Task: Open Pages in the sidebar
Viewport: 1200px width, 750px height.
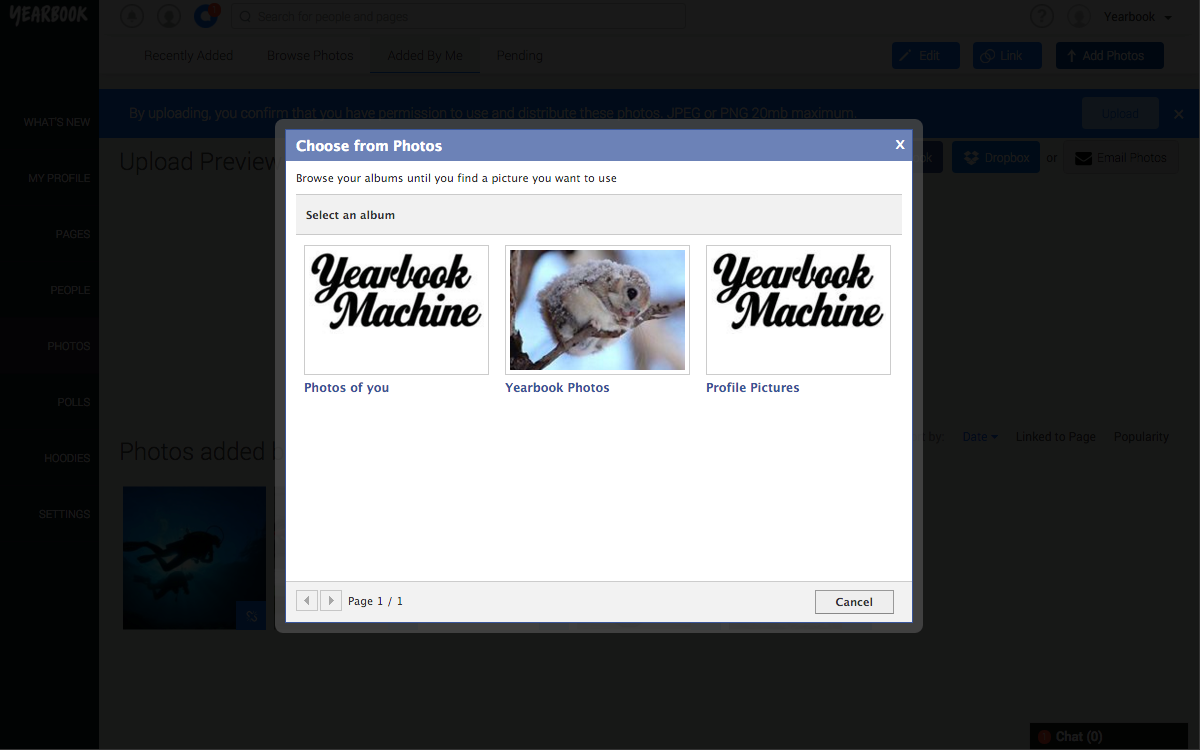Action: click(x=73, y=234)
